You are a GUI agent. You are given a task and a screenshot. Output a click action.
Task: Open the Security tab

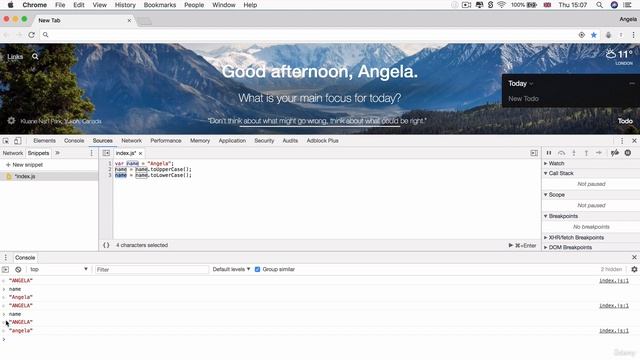[x=264, y=141]
